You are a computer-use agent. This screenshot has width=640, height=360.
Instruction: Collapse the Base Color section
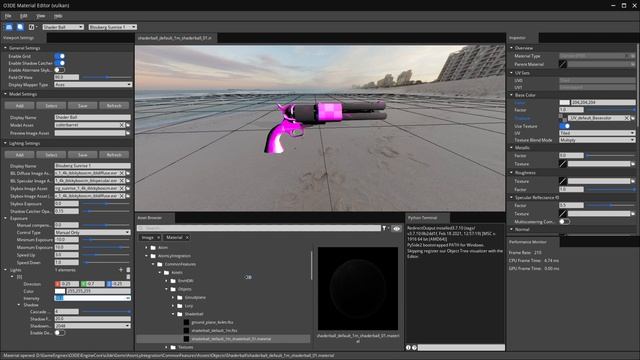tap(511, 95)
